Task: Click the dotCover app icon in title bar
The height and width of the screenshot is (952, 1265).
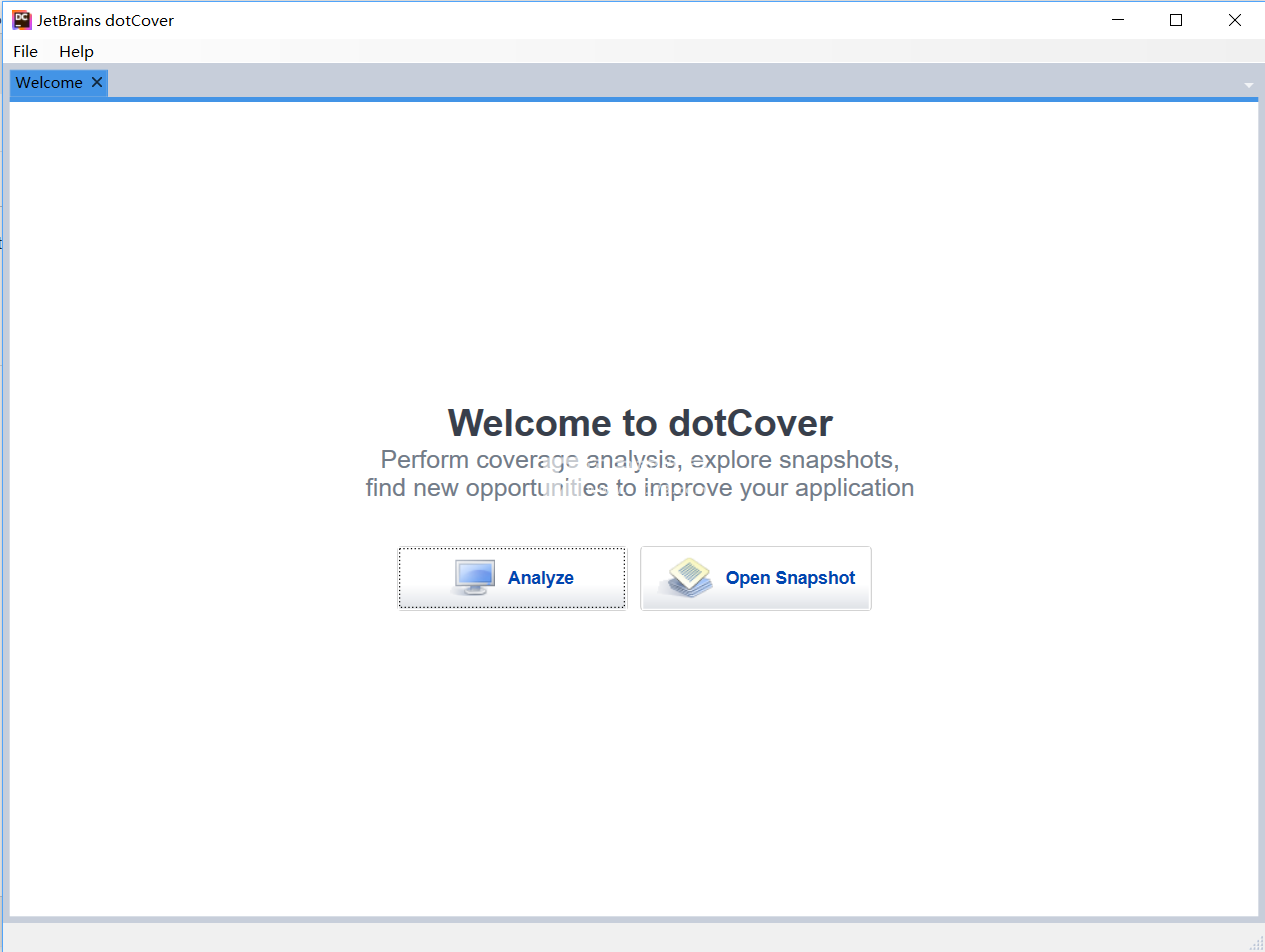Action: pos(21,20)
